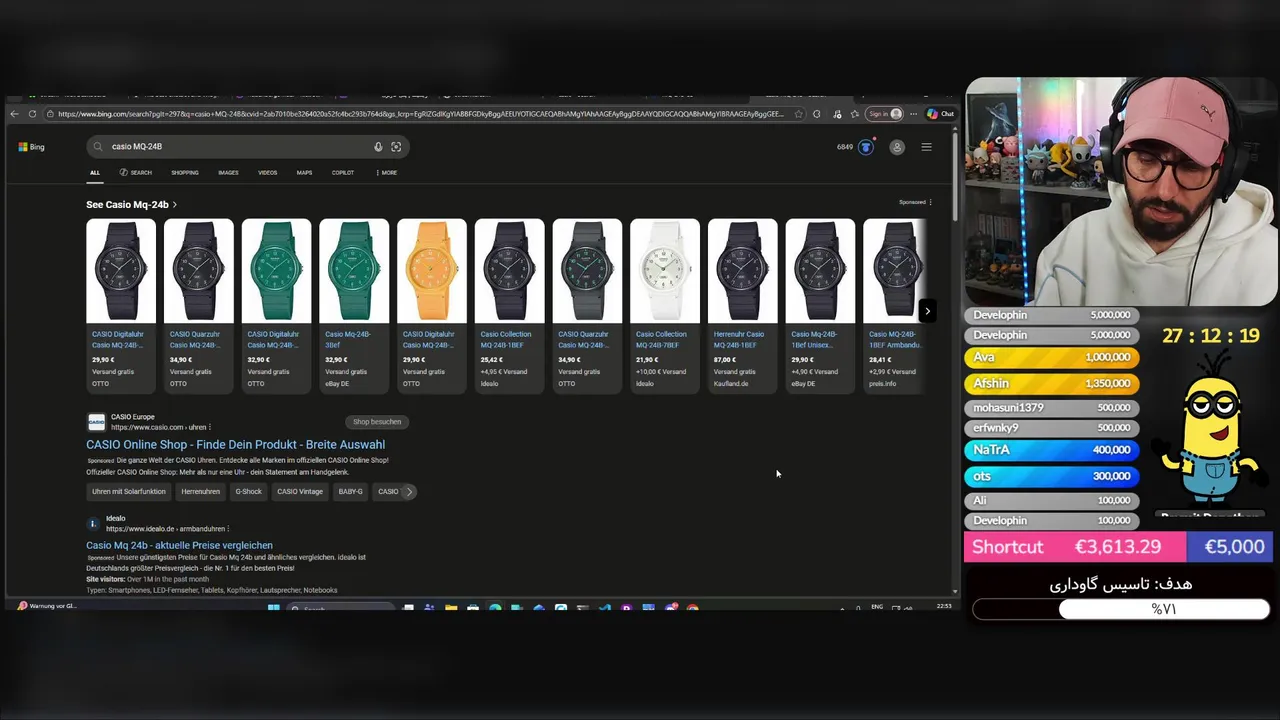Reload the page with the refresh icon
This screenshot has height=720, width=1280.
[32, 114]
